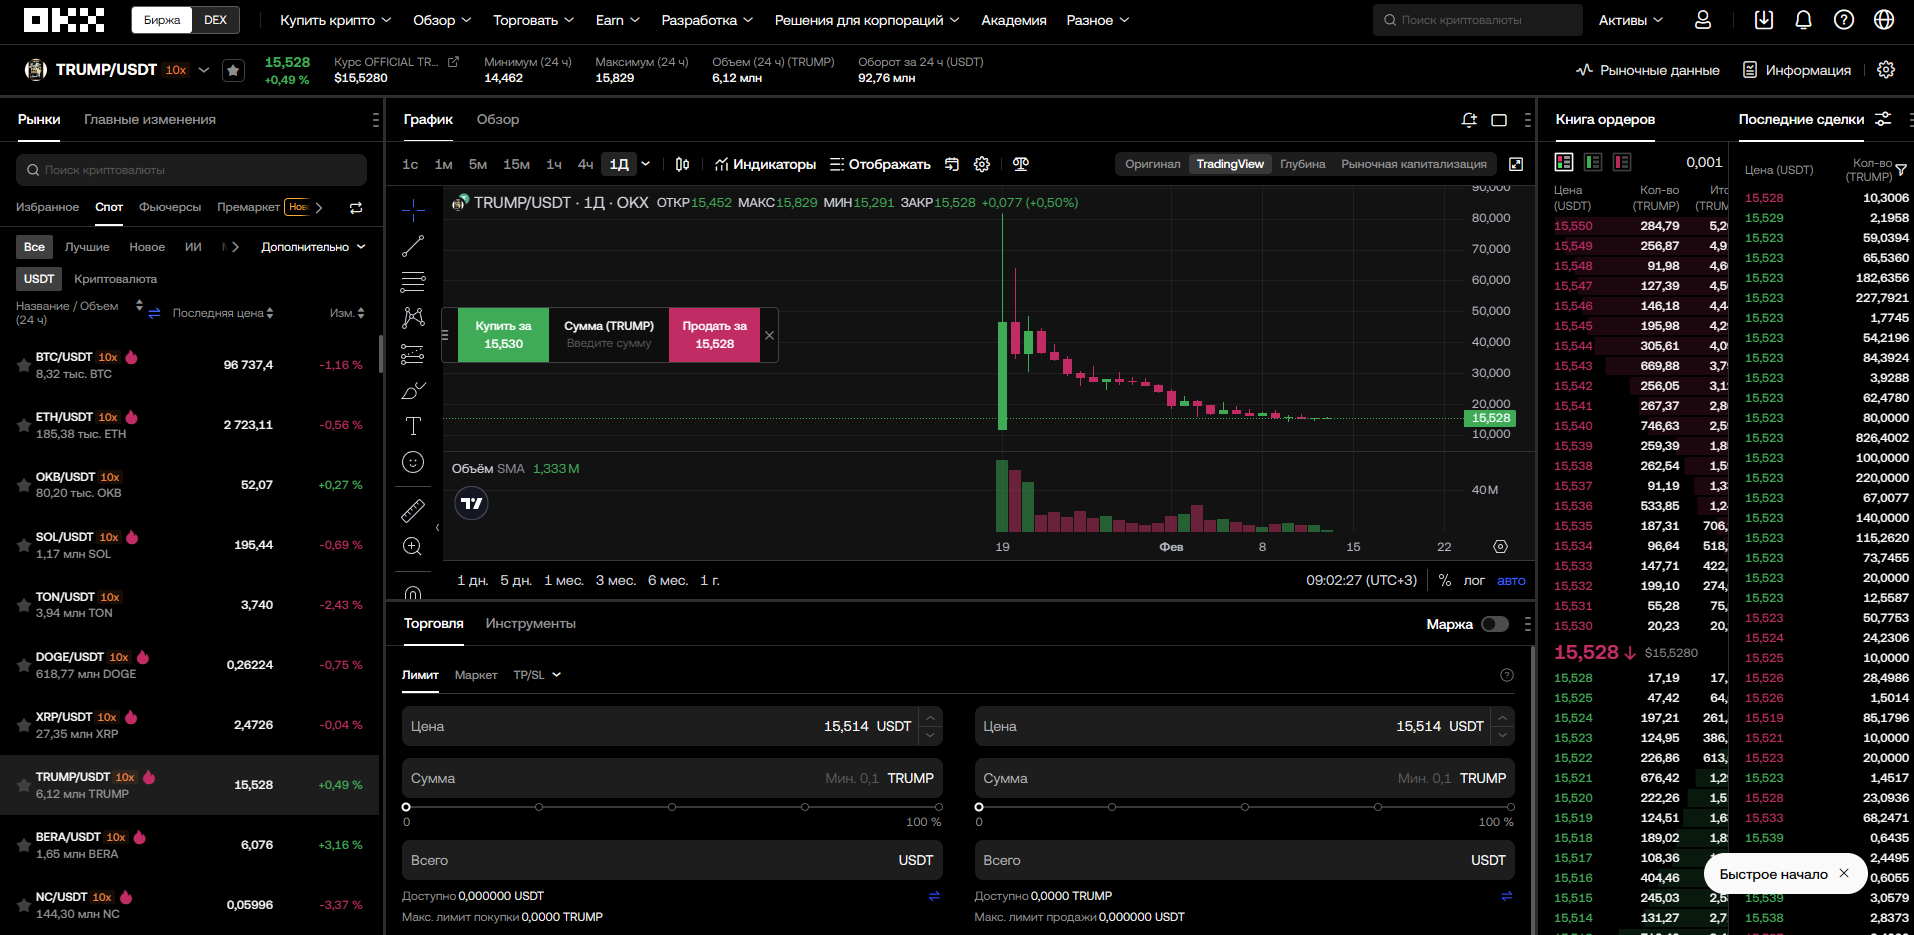Select the crosshair cursor tool
The width and height of the screenshot is (1914, 935).
[413, 210]
